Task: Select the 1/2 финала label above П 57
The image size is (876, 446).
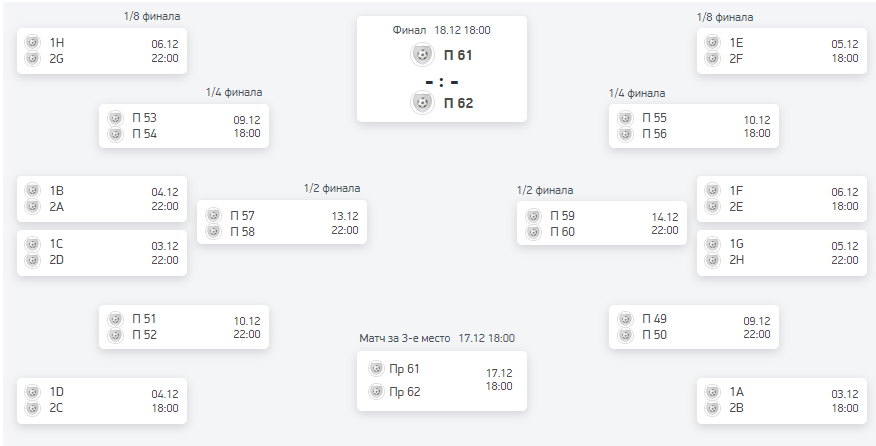Action: click(x=332, y=188)
